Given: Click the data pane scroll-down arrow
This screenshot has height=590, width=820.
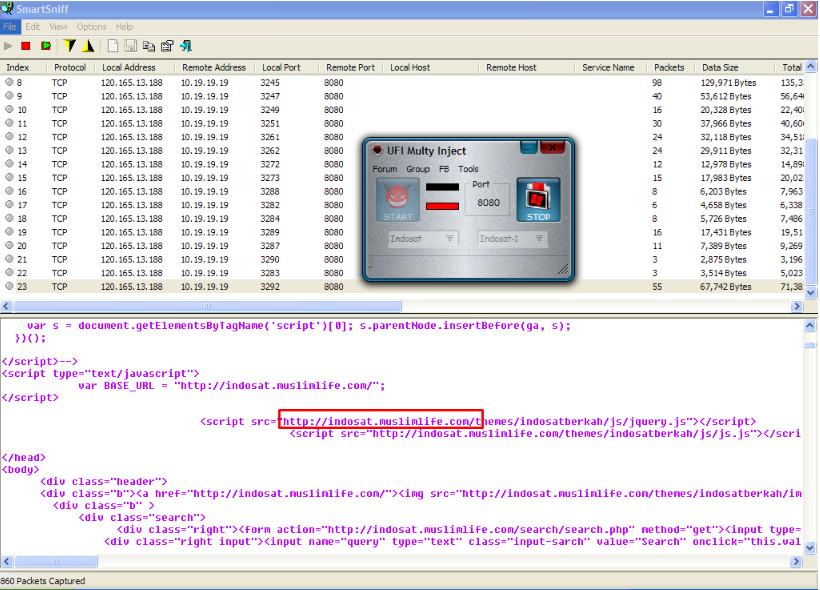Looking at the screenshot, I should point(810,548).
